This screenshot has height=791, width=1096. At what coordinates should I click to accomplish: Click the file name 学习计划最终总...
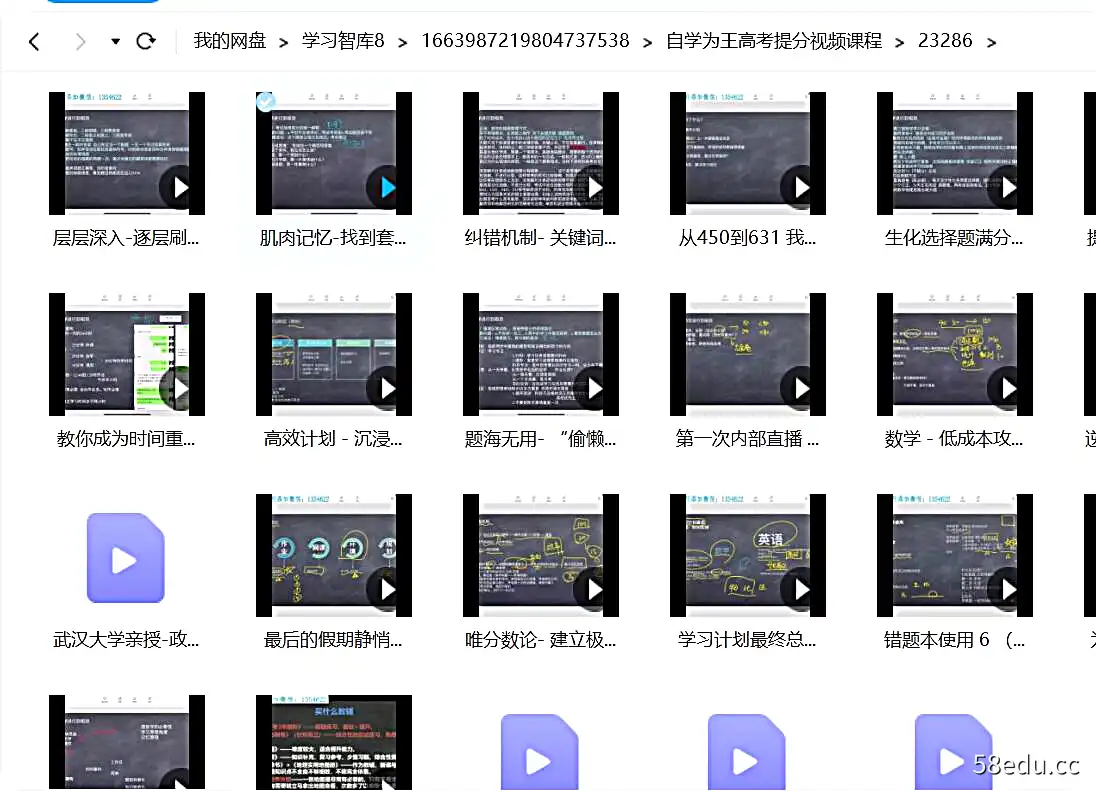click(x=747, y=639)
